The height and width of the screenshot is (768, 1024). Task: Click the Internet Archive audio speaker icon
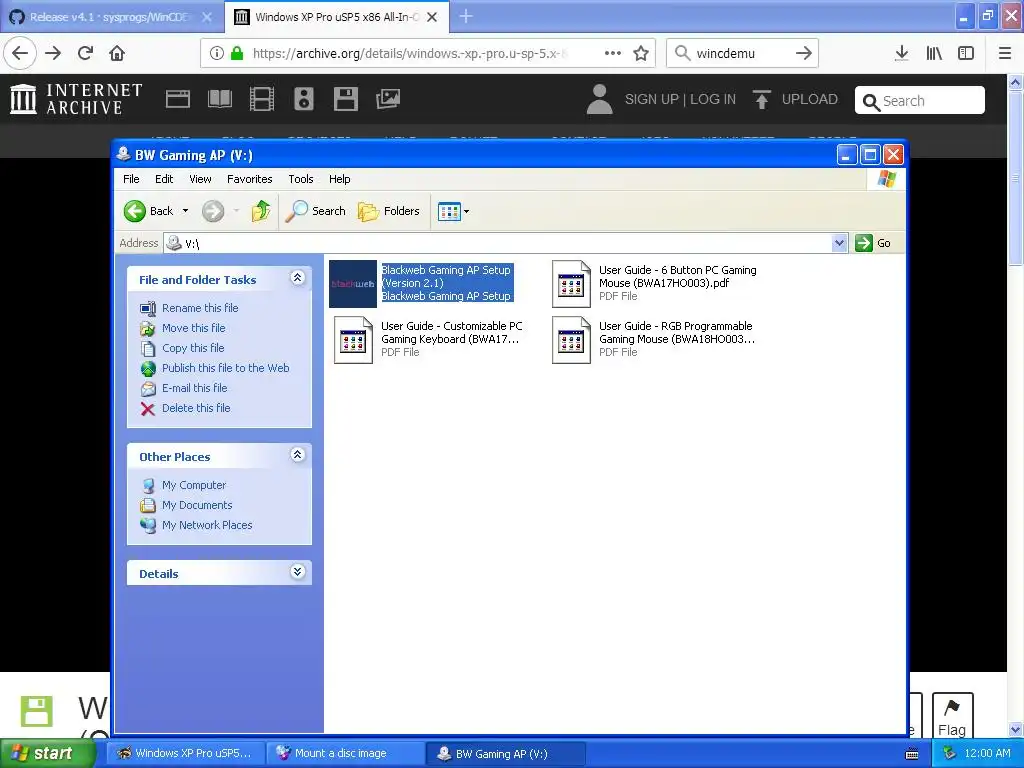click(x=304, y=99)
